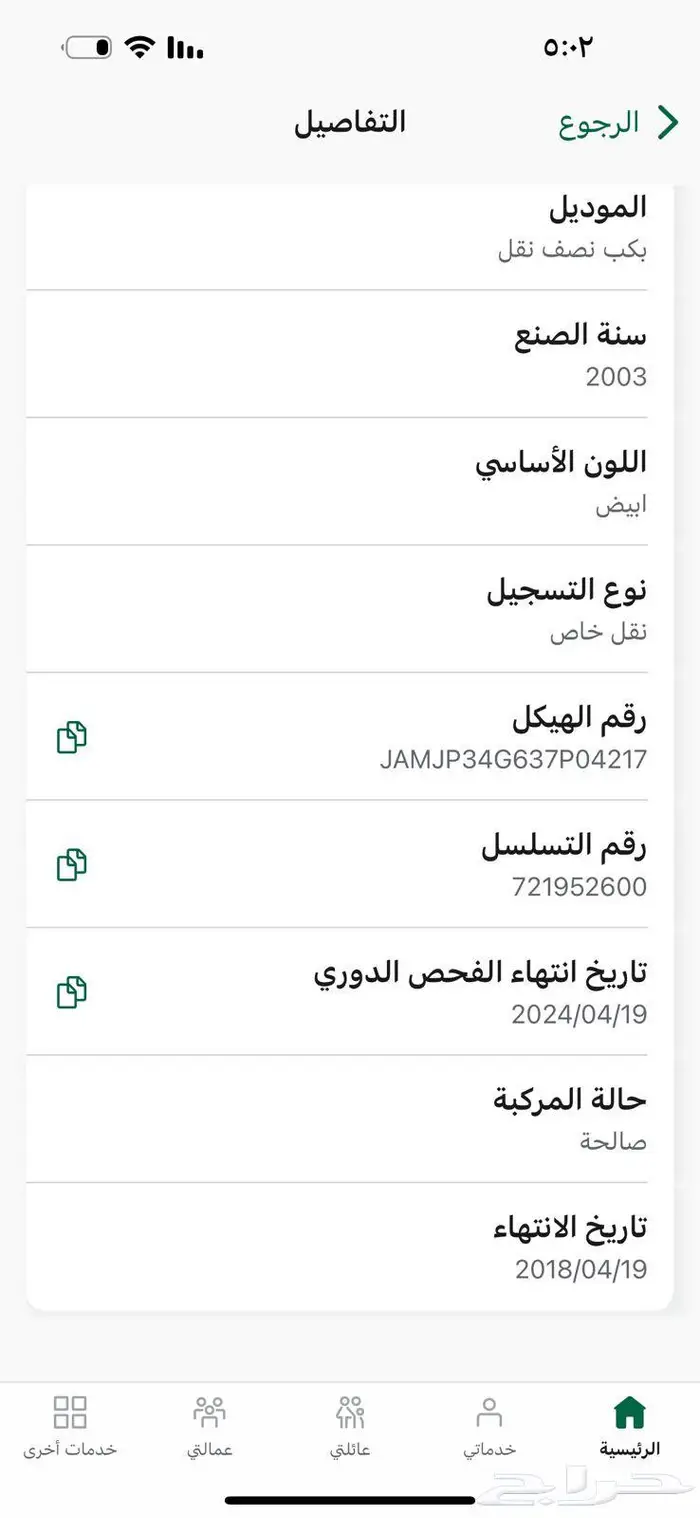Viewport: 700px width, 1518px height.
Task: Open the عائلتي family icon
Action: (x=350, y=1412)
